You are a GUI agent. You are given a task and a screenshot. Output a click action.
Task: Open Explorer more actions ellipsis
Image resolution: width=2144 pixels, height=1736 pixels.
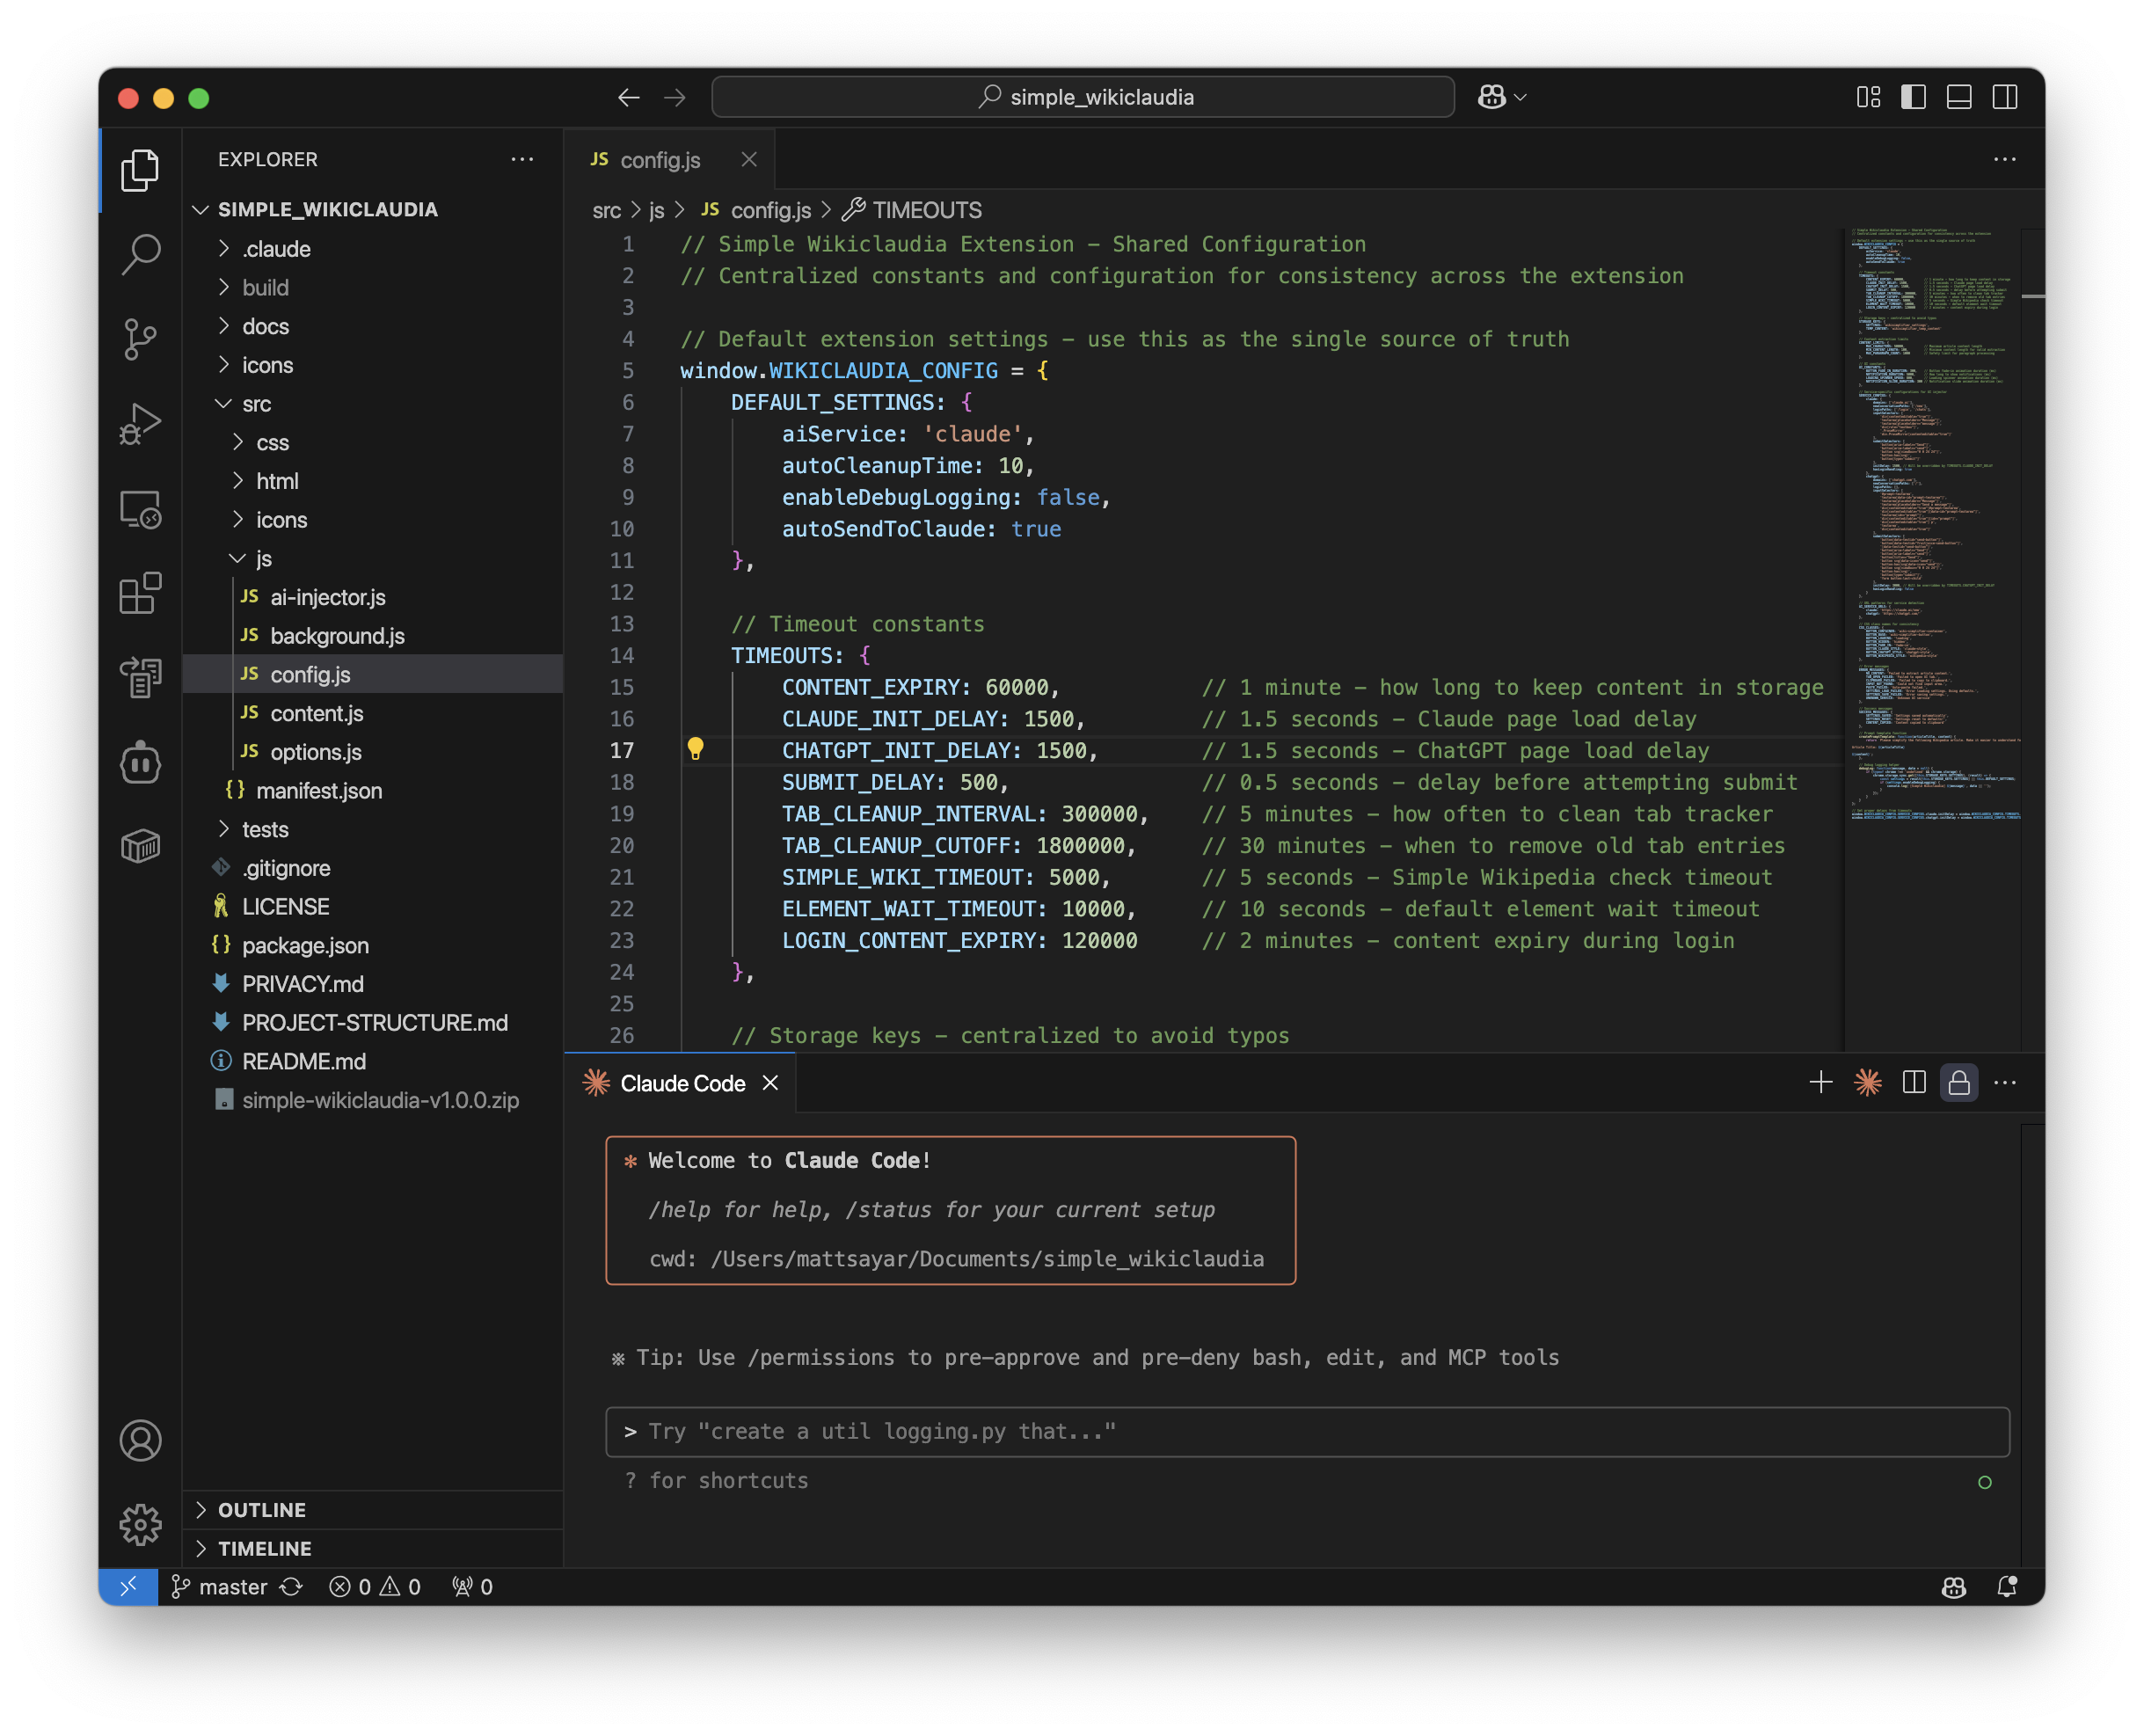coord(522,159)
